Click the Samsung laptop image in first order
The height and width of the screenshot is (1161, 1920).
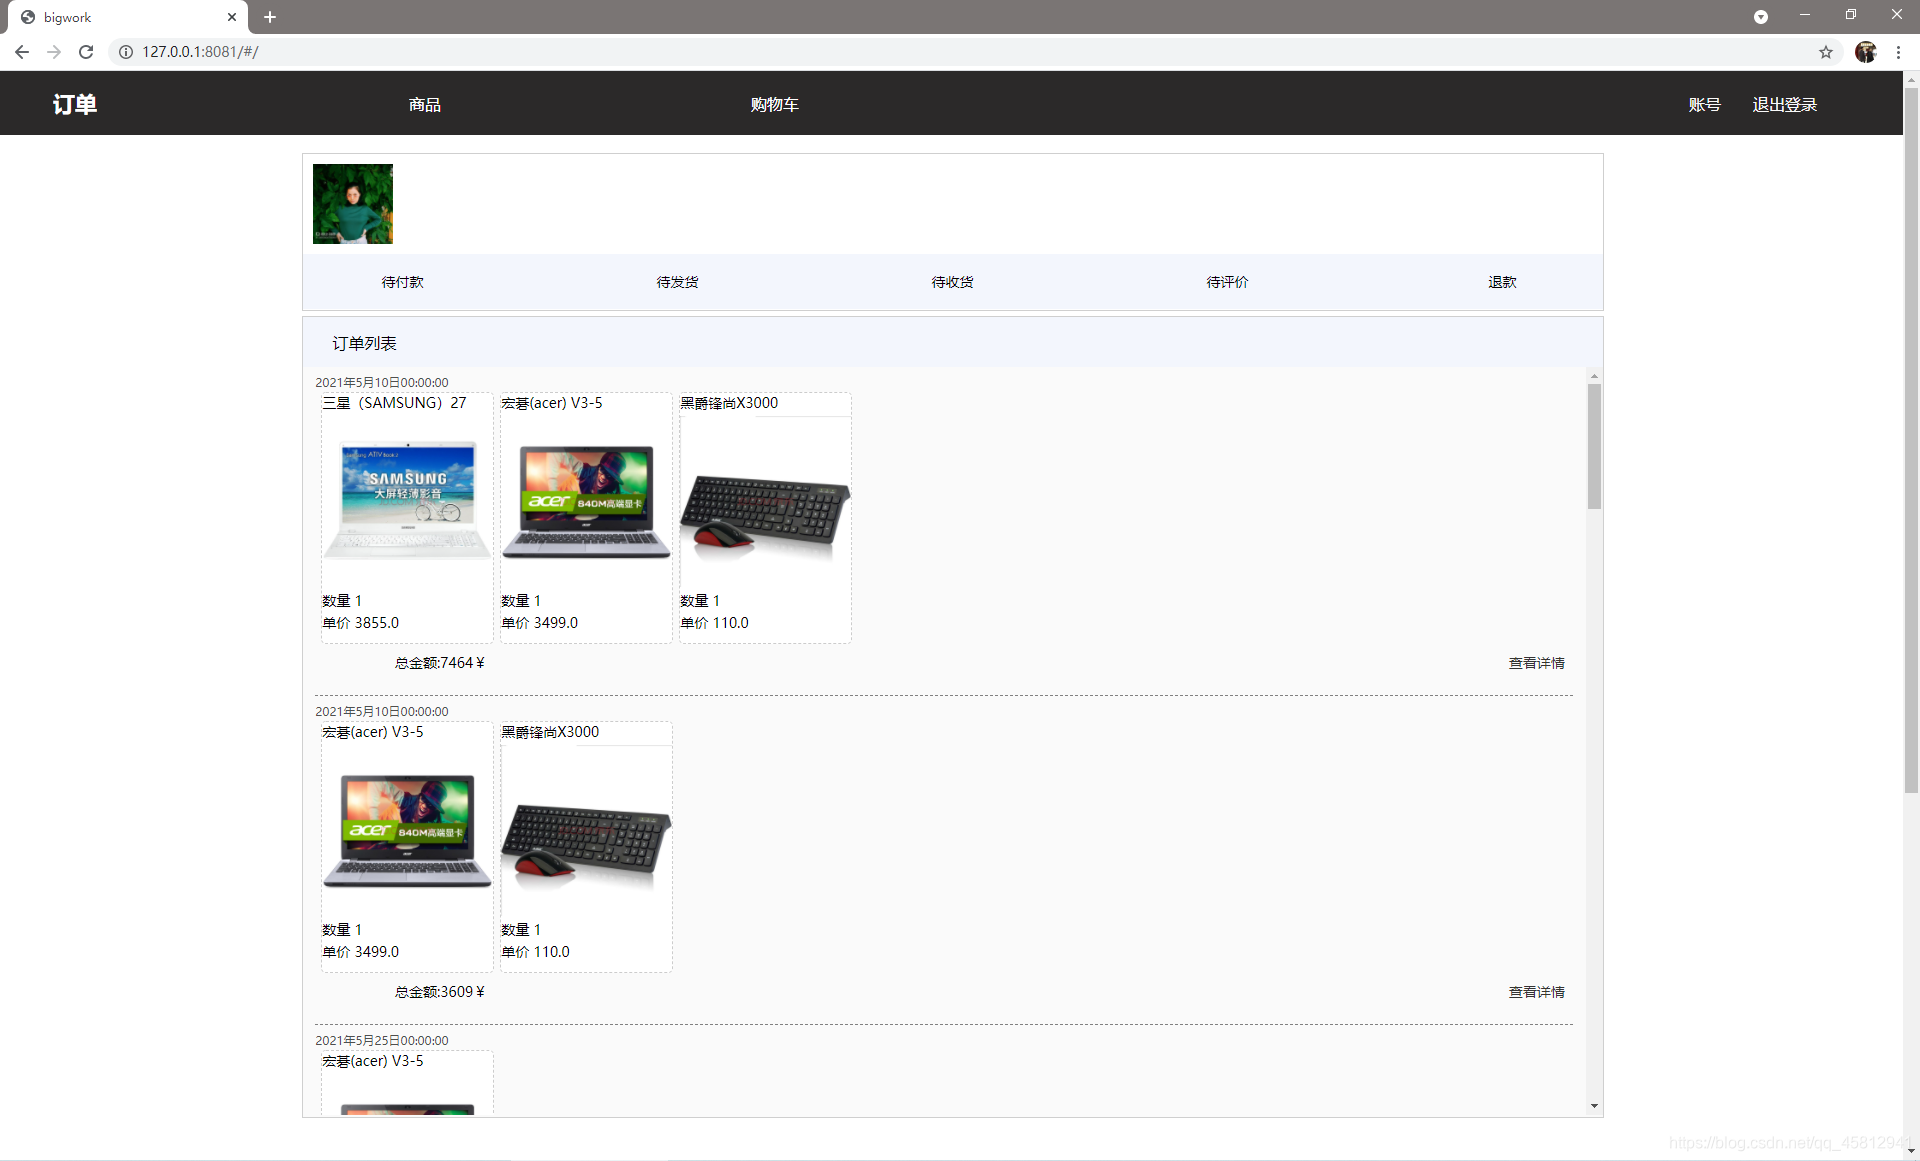(407, 500)
